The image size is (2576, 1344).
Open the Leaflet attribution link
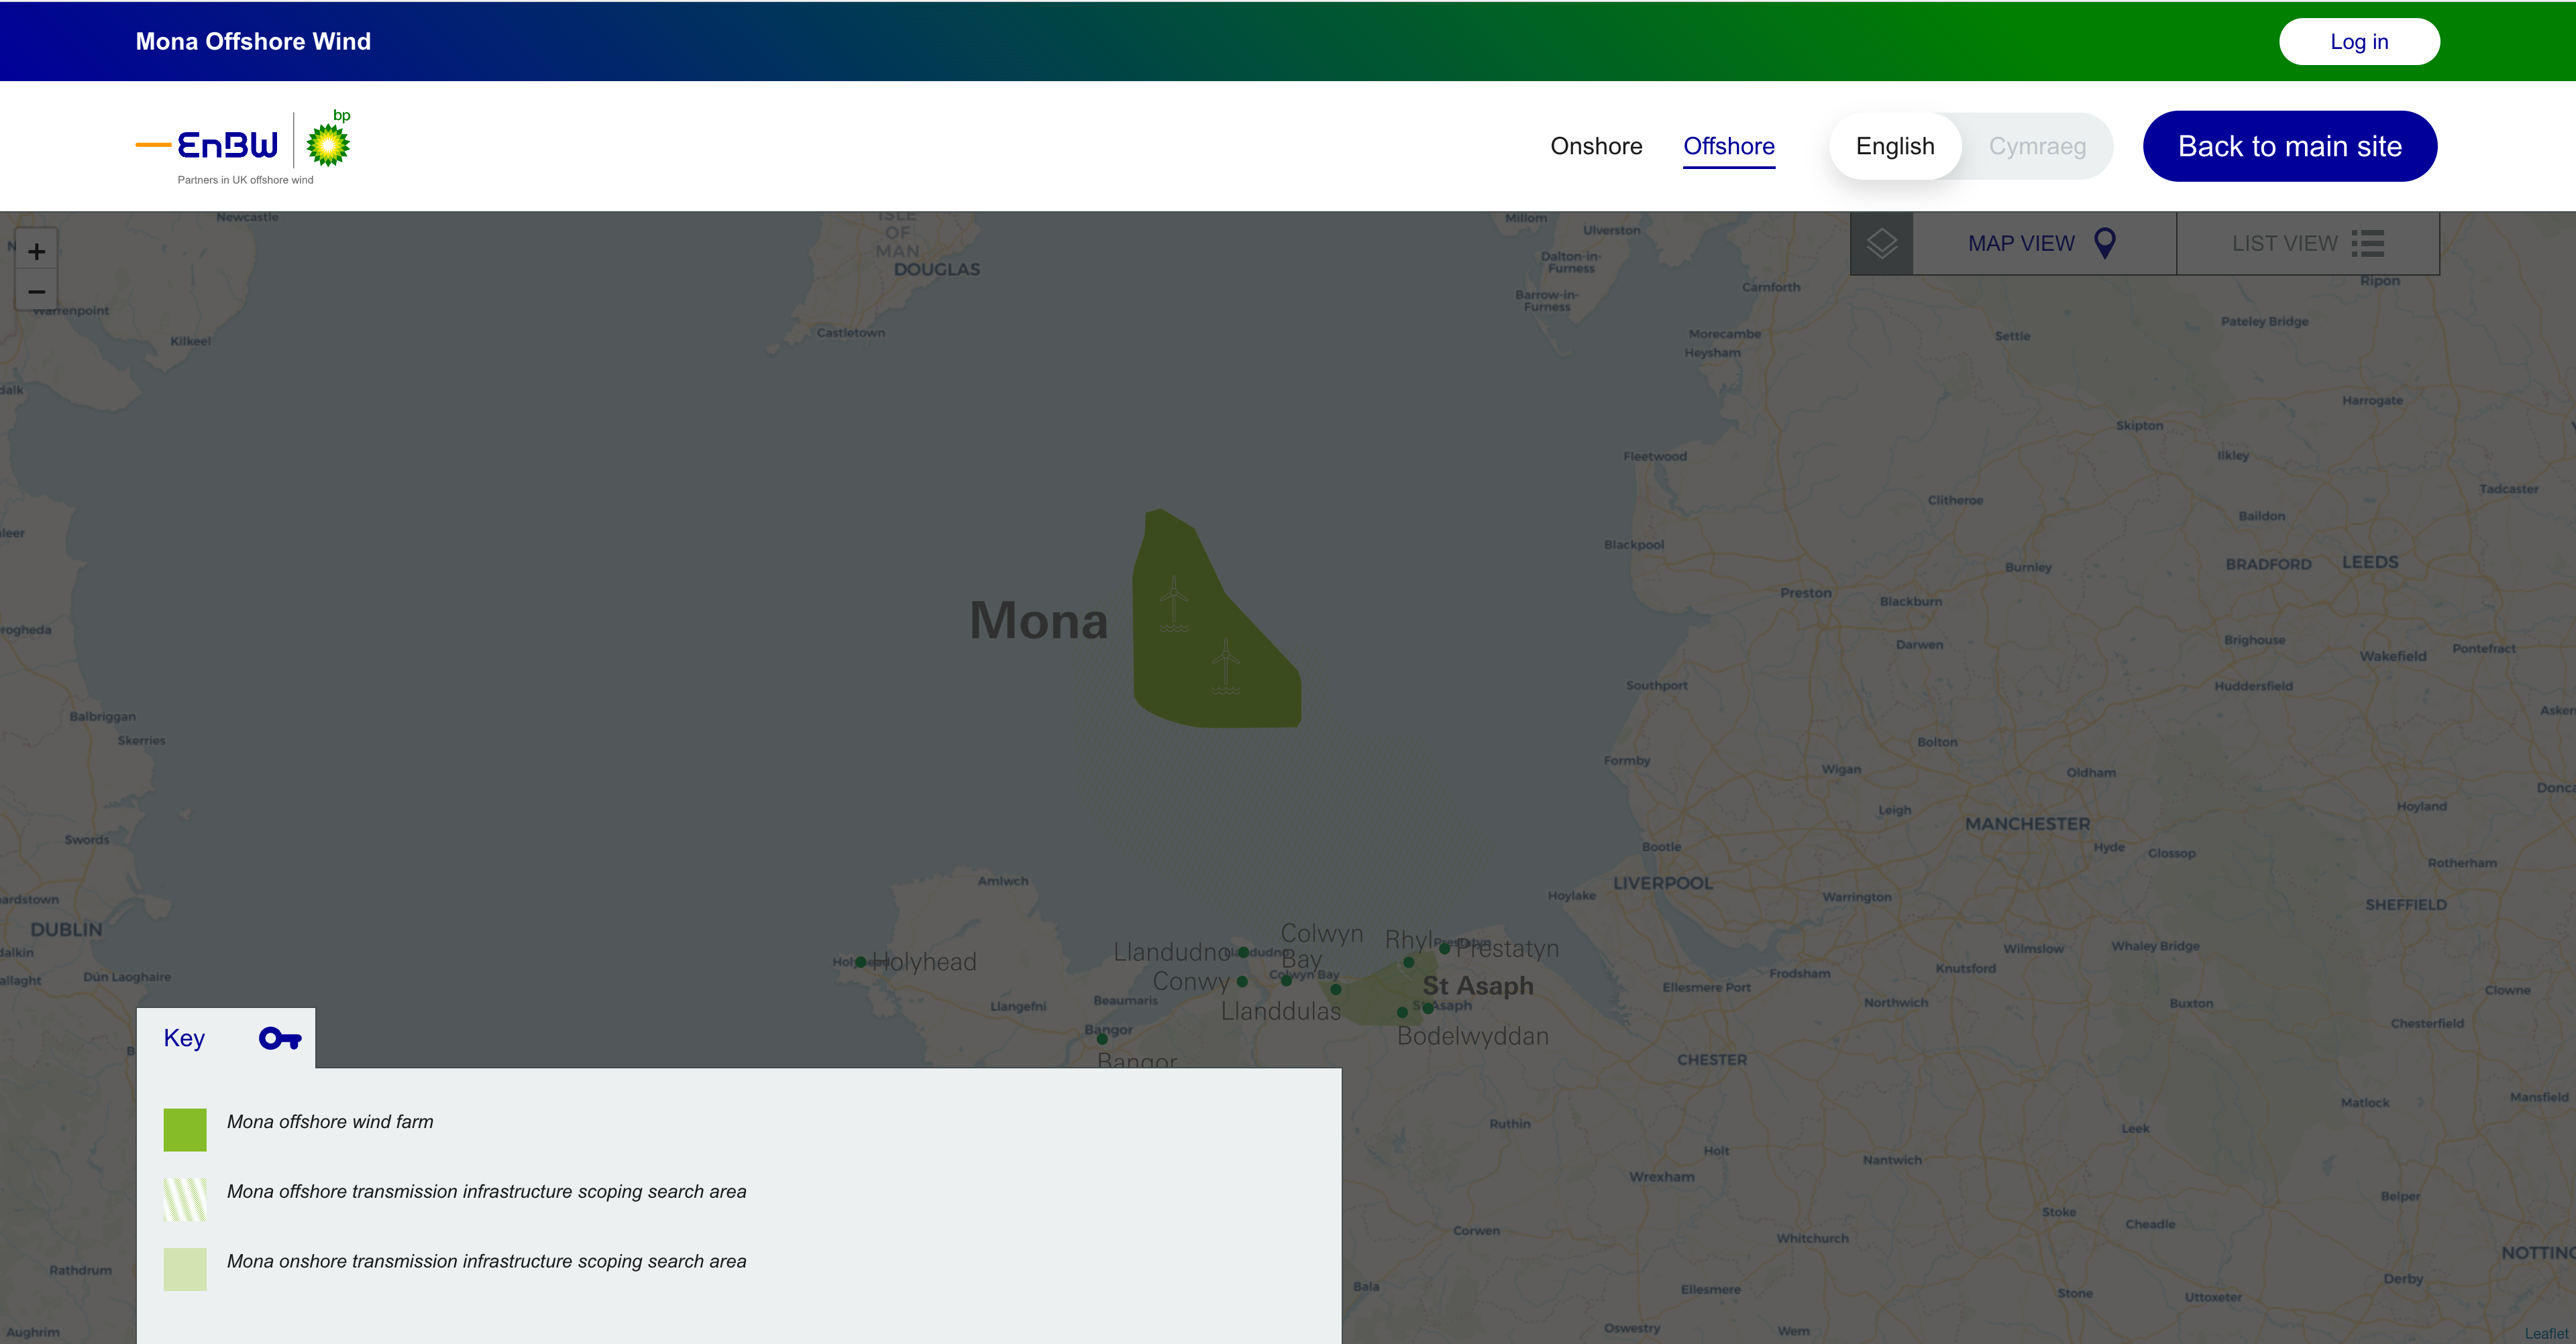pos(2546,1333)
